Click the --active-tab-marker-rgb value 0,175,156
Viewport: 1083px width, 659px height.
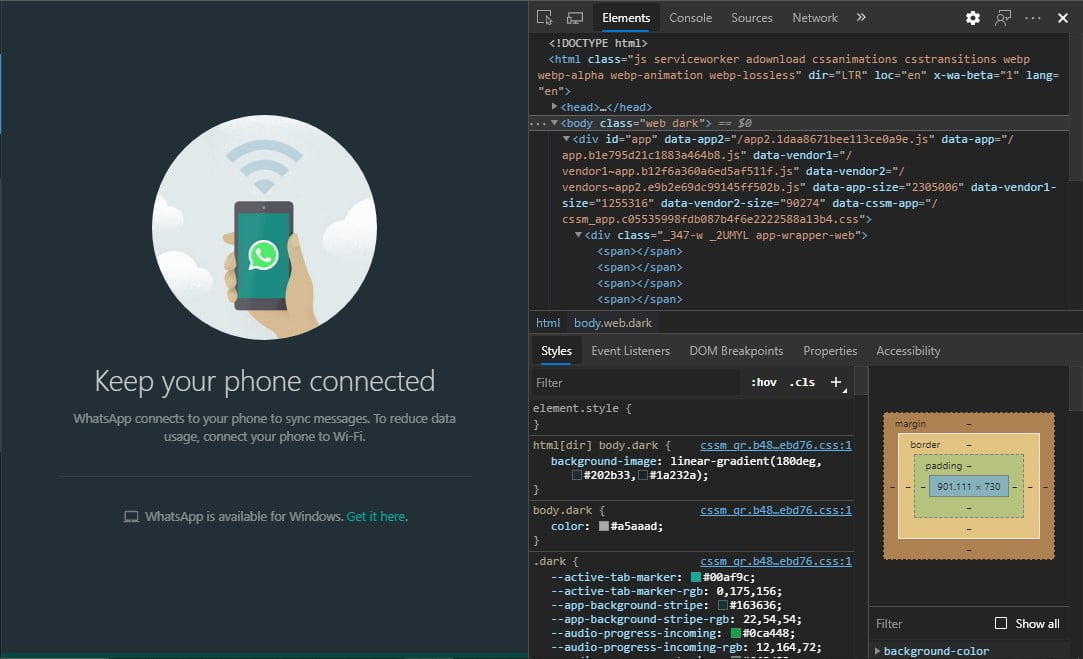[x=749, y=591]
